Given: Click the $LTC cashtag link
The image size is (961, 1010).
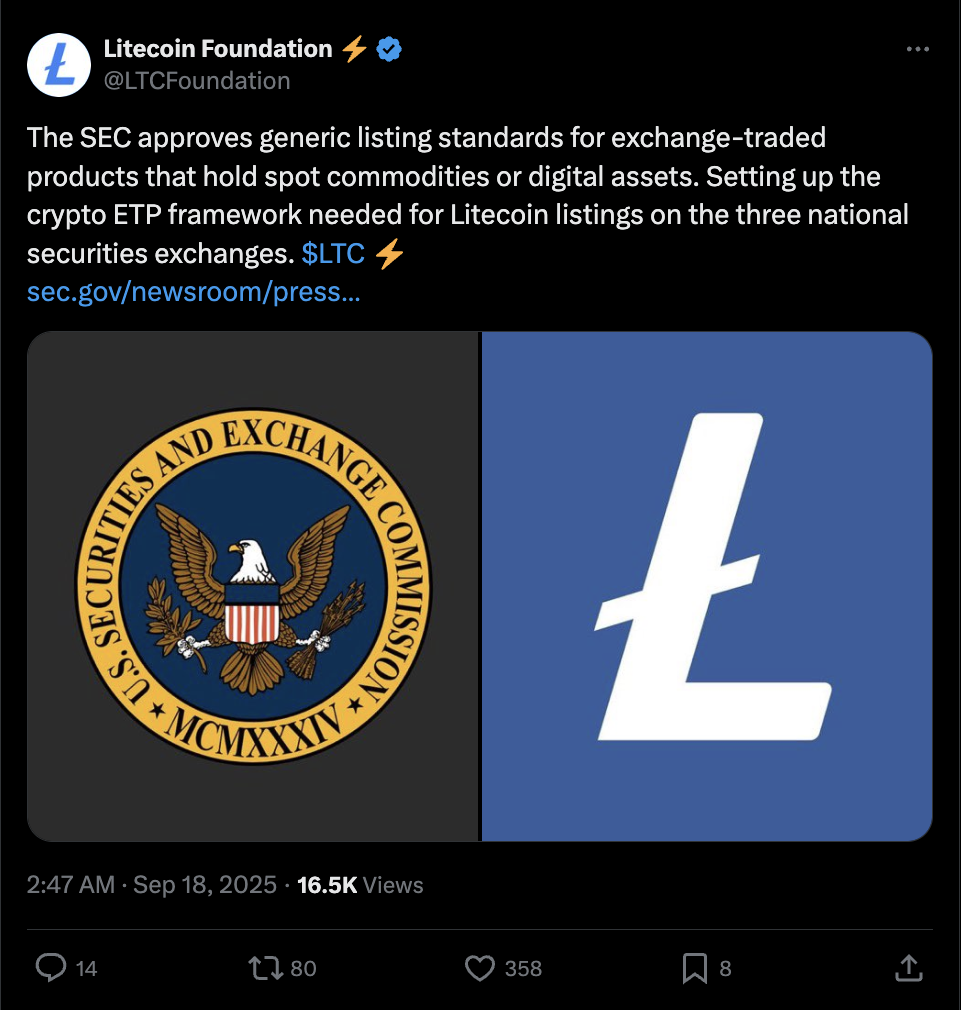Looking at the screenshot, I should [333, 253].
